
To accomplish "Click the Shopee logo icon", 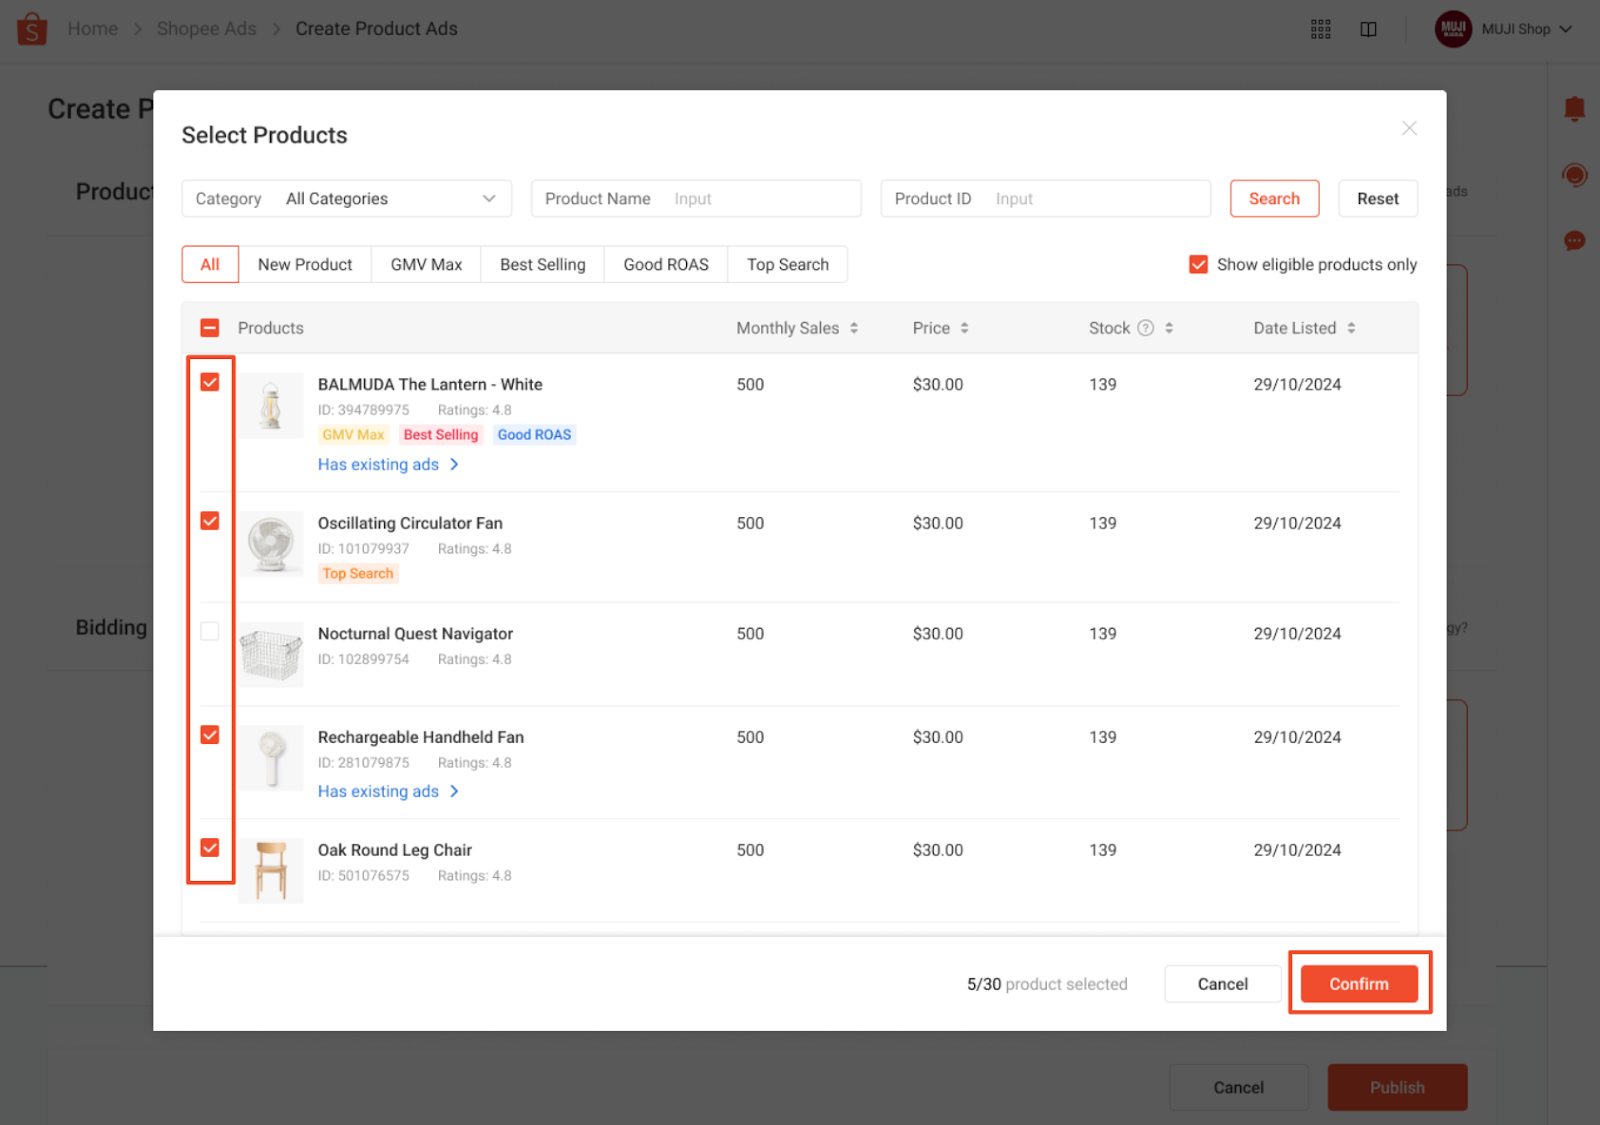I will coord(32,29).
